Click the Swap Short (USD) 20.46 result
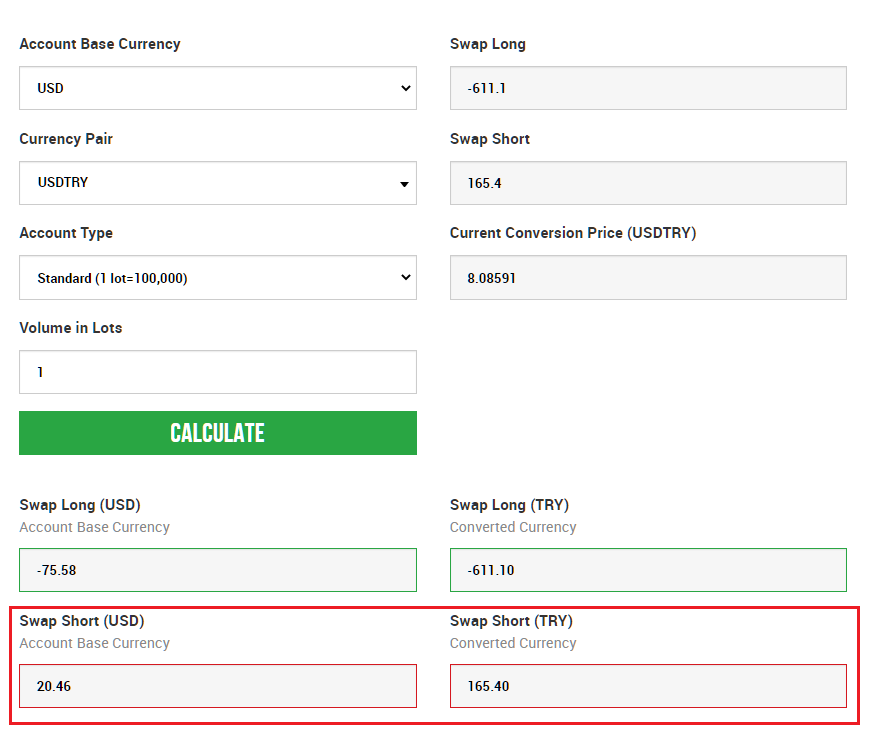 click(218, 686)
